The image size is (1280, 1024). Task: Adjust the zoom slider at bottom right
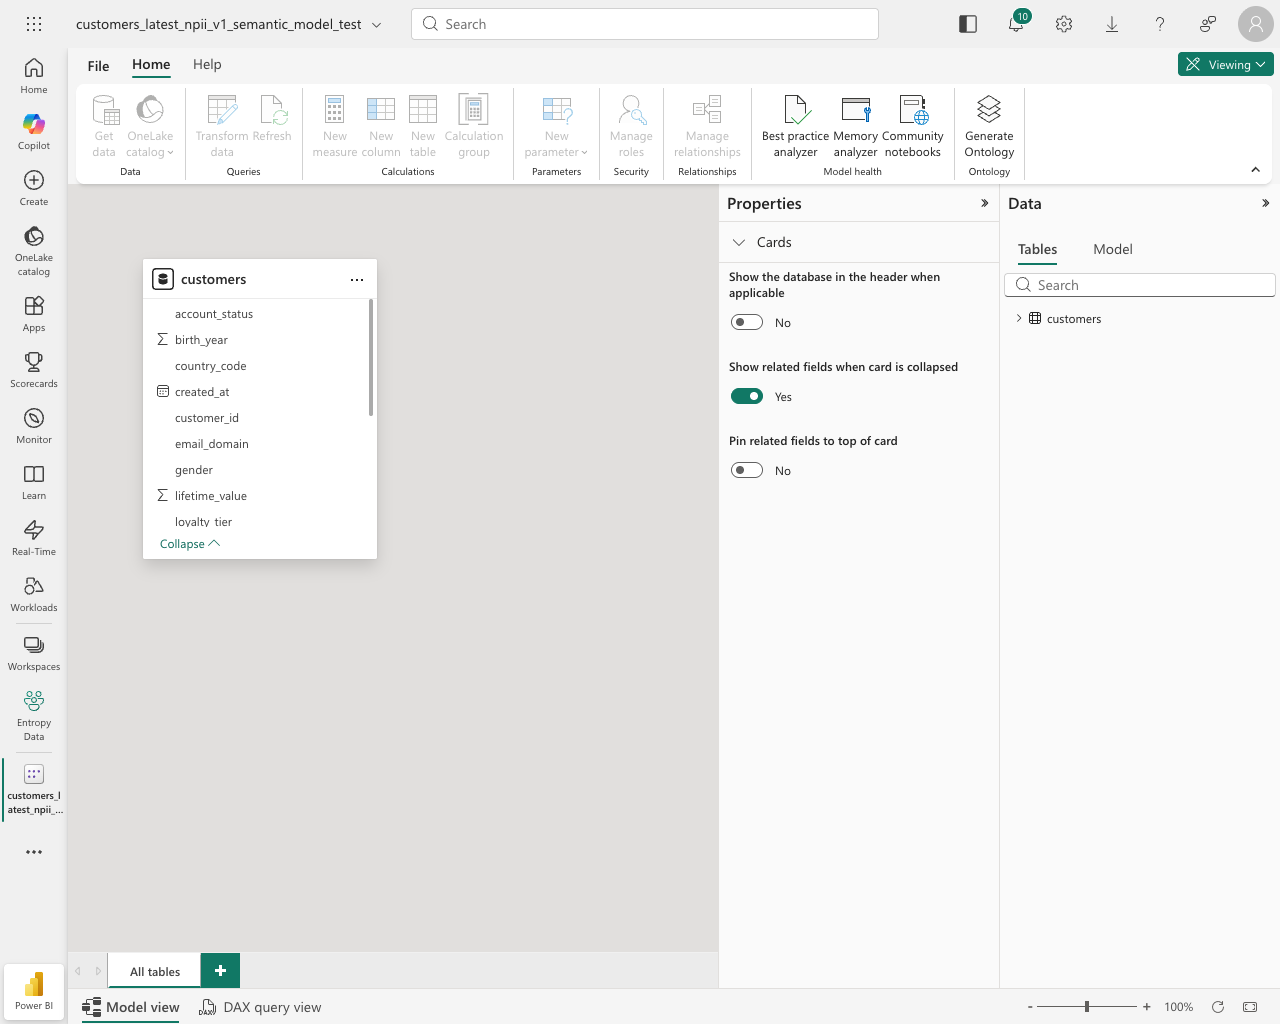pyautogui.click(x=1086, y=1007)
